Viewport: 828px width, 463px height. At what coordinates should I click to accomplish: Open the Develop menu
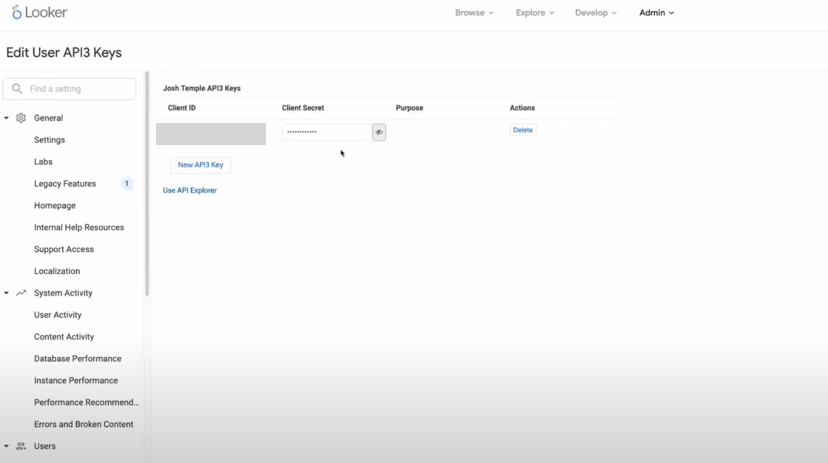point(596,13)
